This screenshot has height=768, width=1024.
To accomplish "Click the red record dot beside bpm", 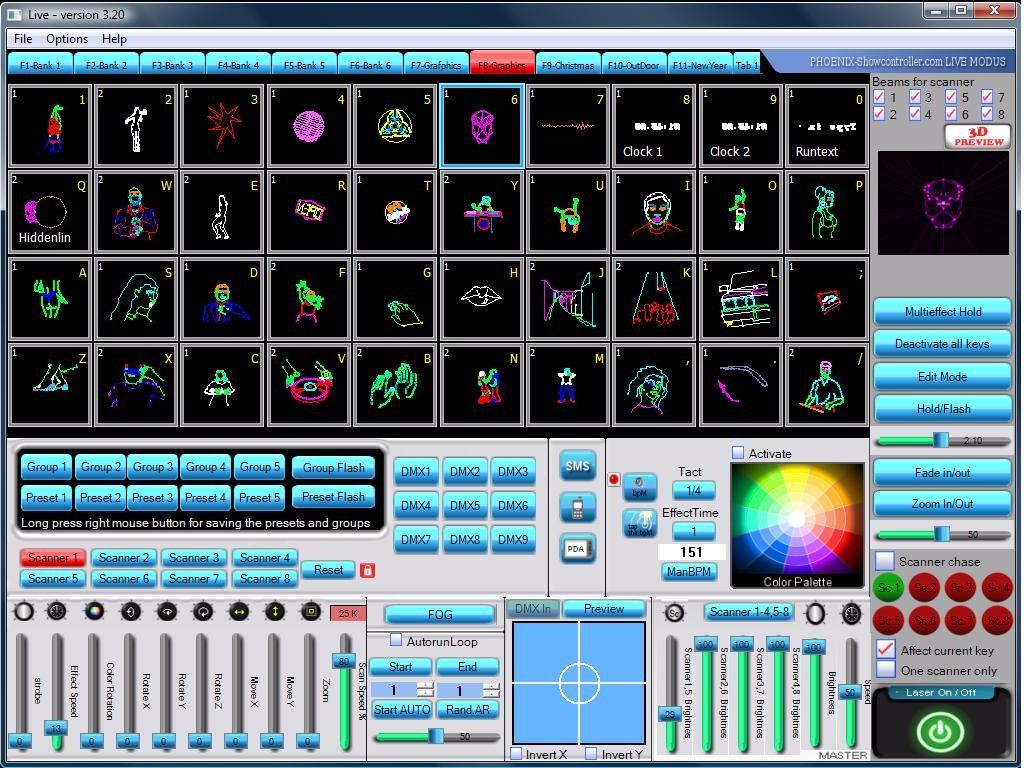I will (613, 479).
